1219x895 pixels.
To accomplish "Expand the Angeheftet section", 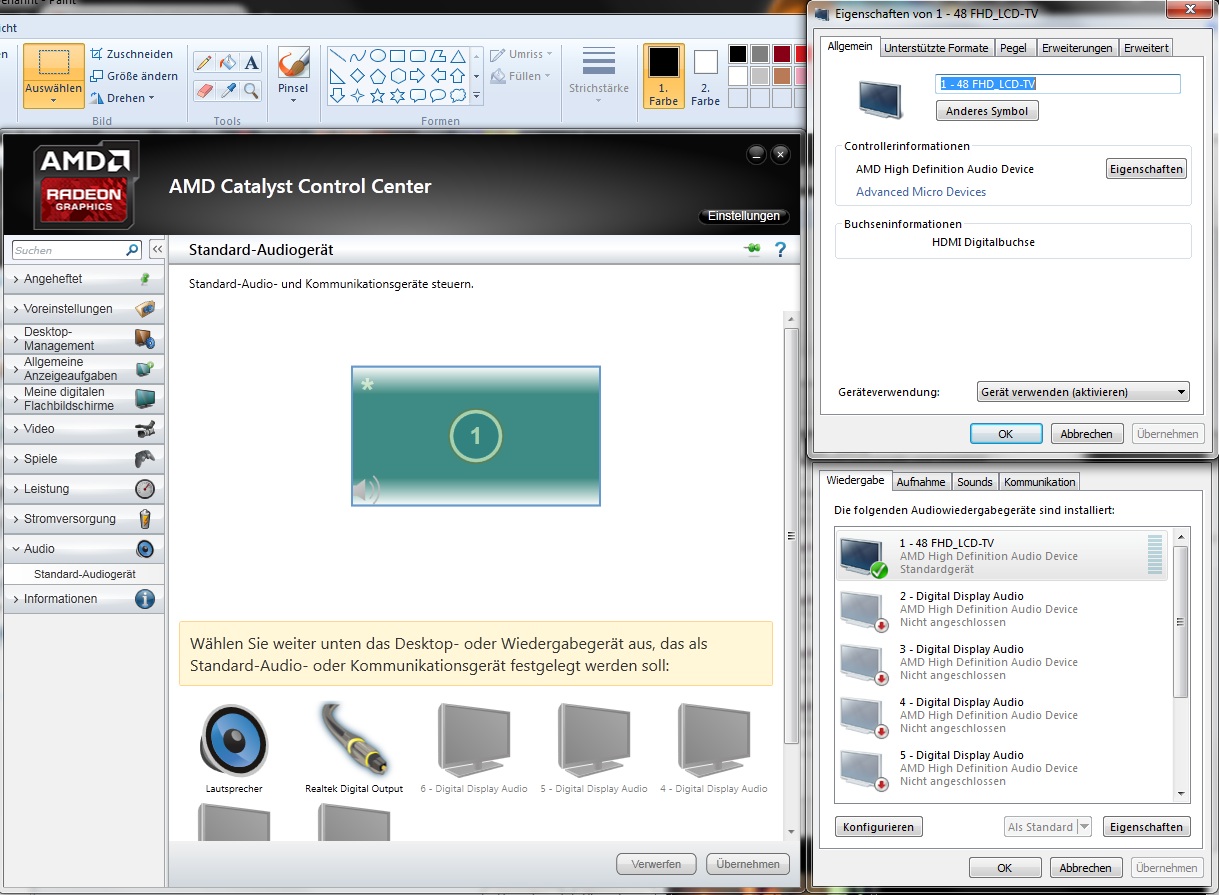I will coord(84,279).
